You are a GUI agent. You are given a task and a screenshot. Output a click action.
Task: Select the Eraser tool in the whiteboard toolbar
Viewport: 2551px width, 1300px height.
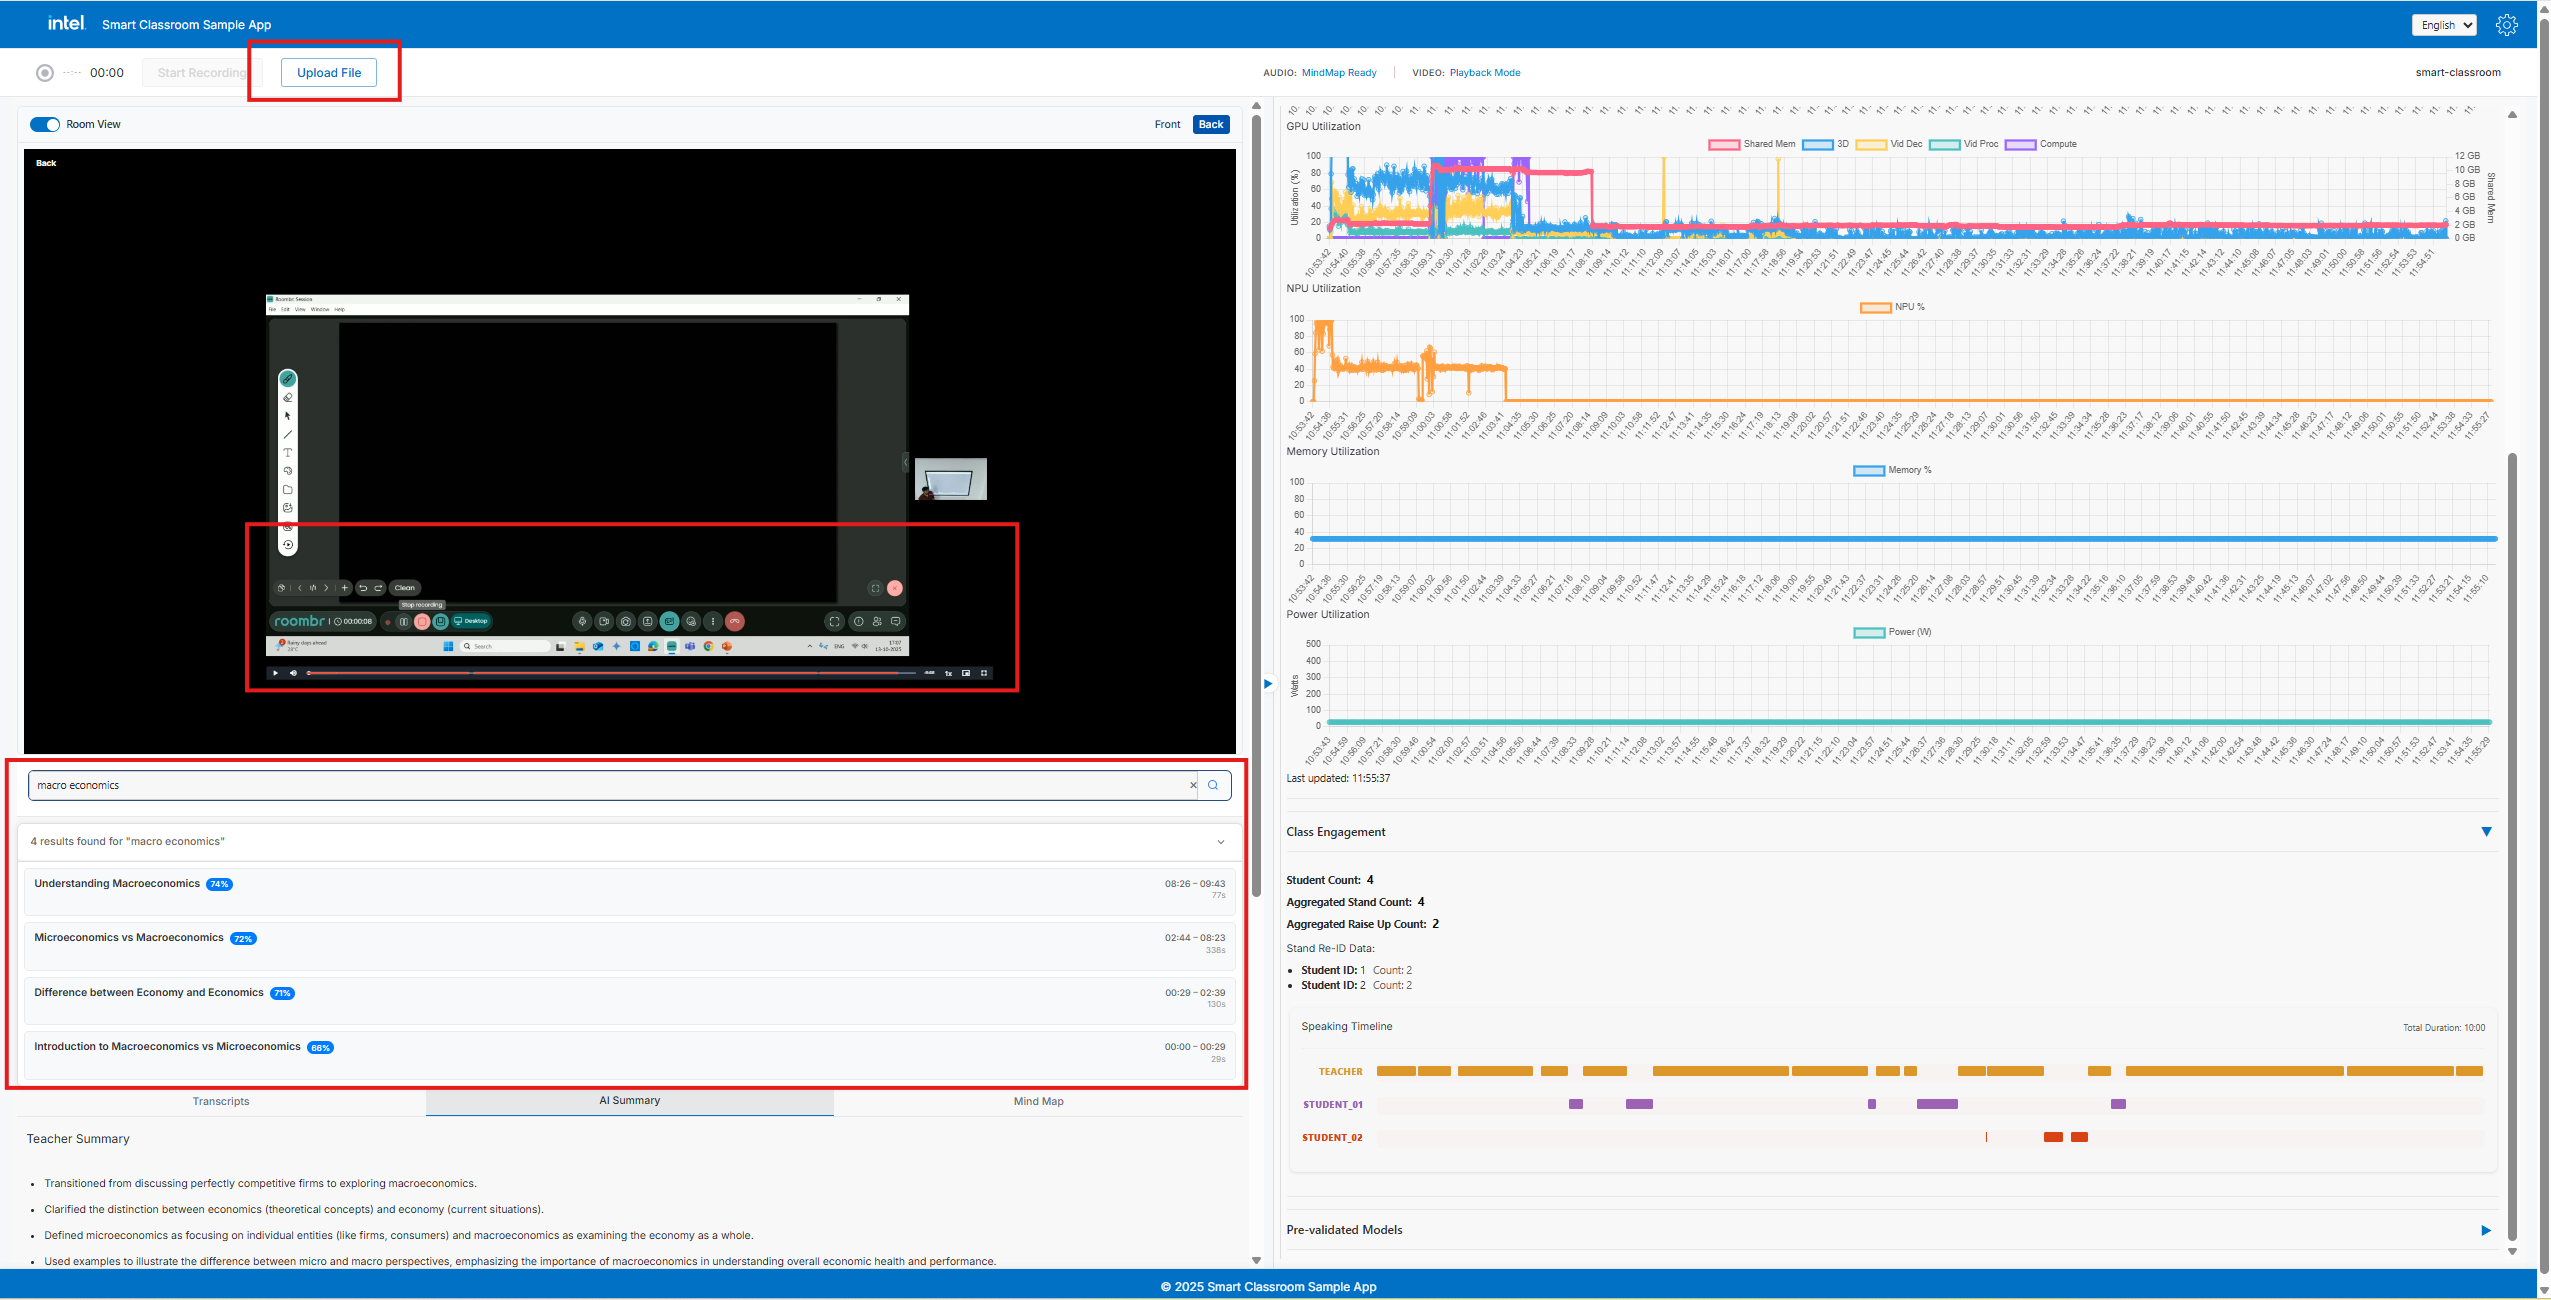[287, 397]
